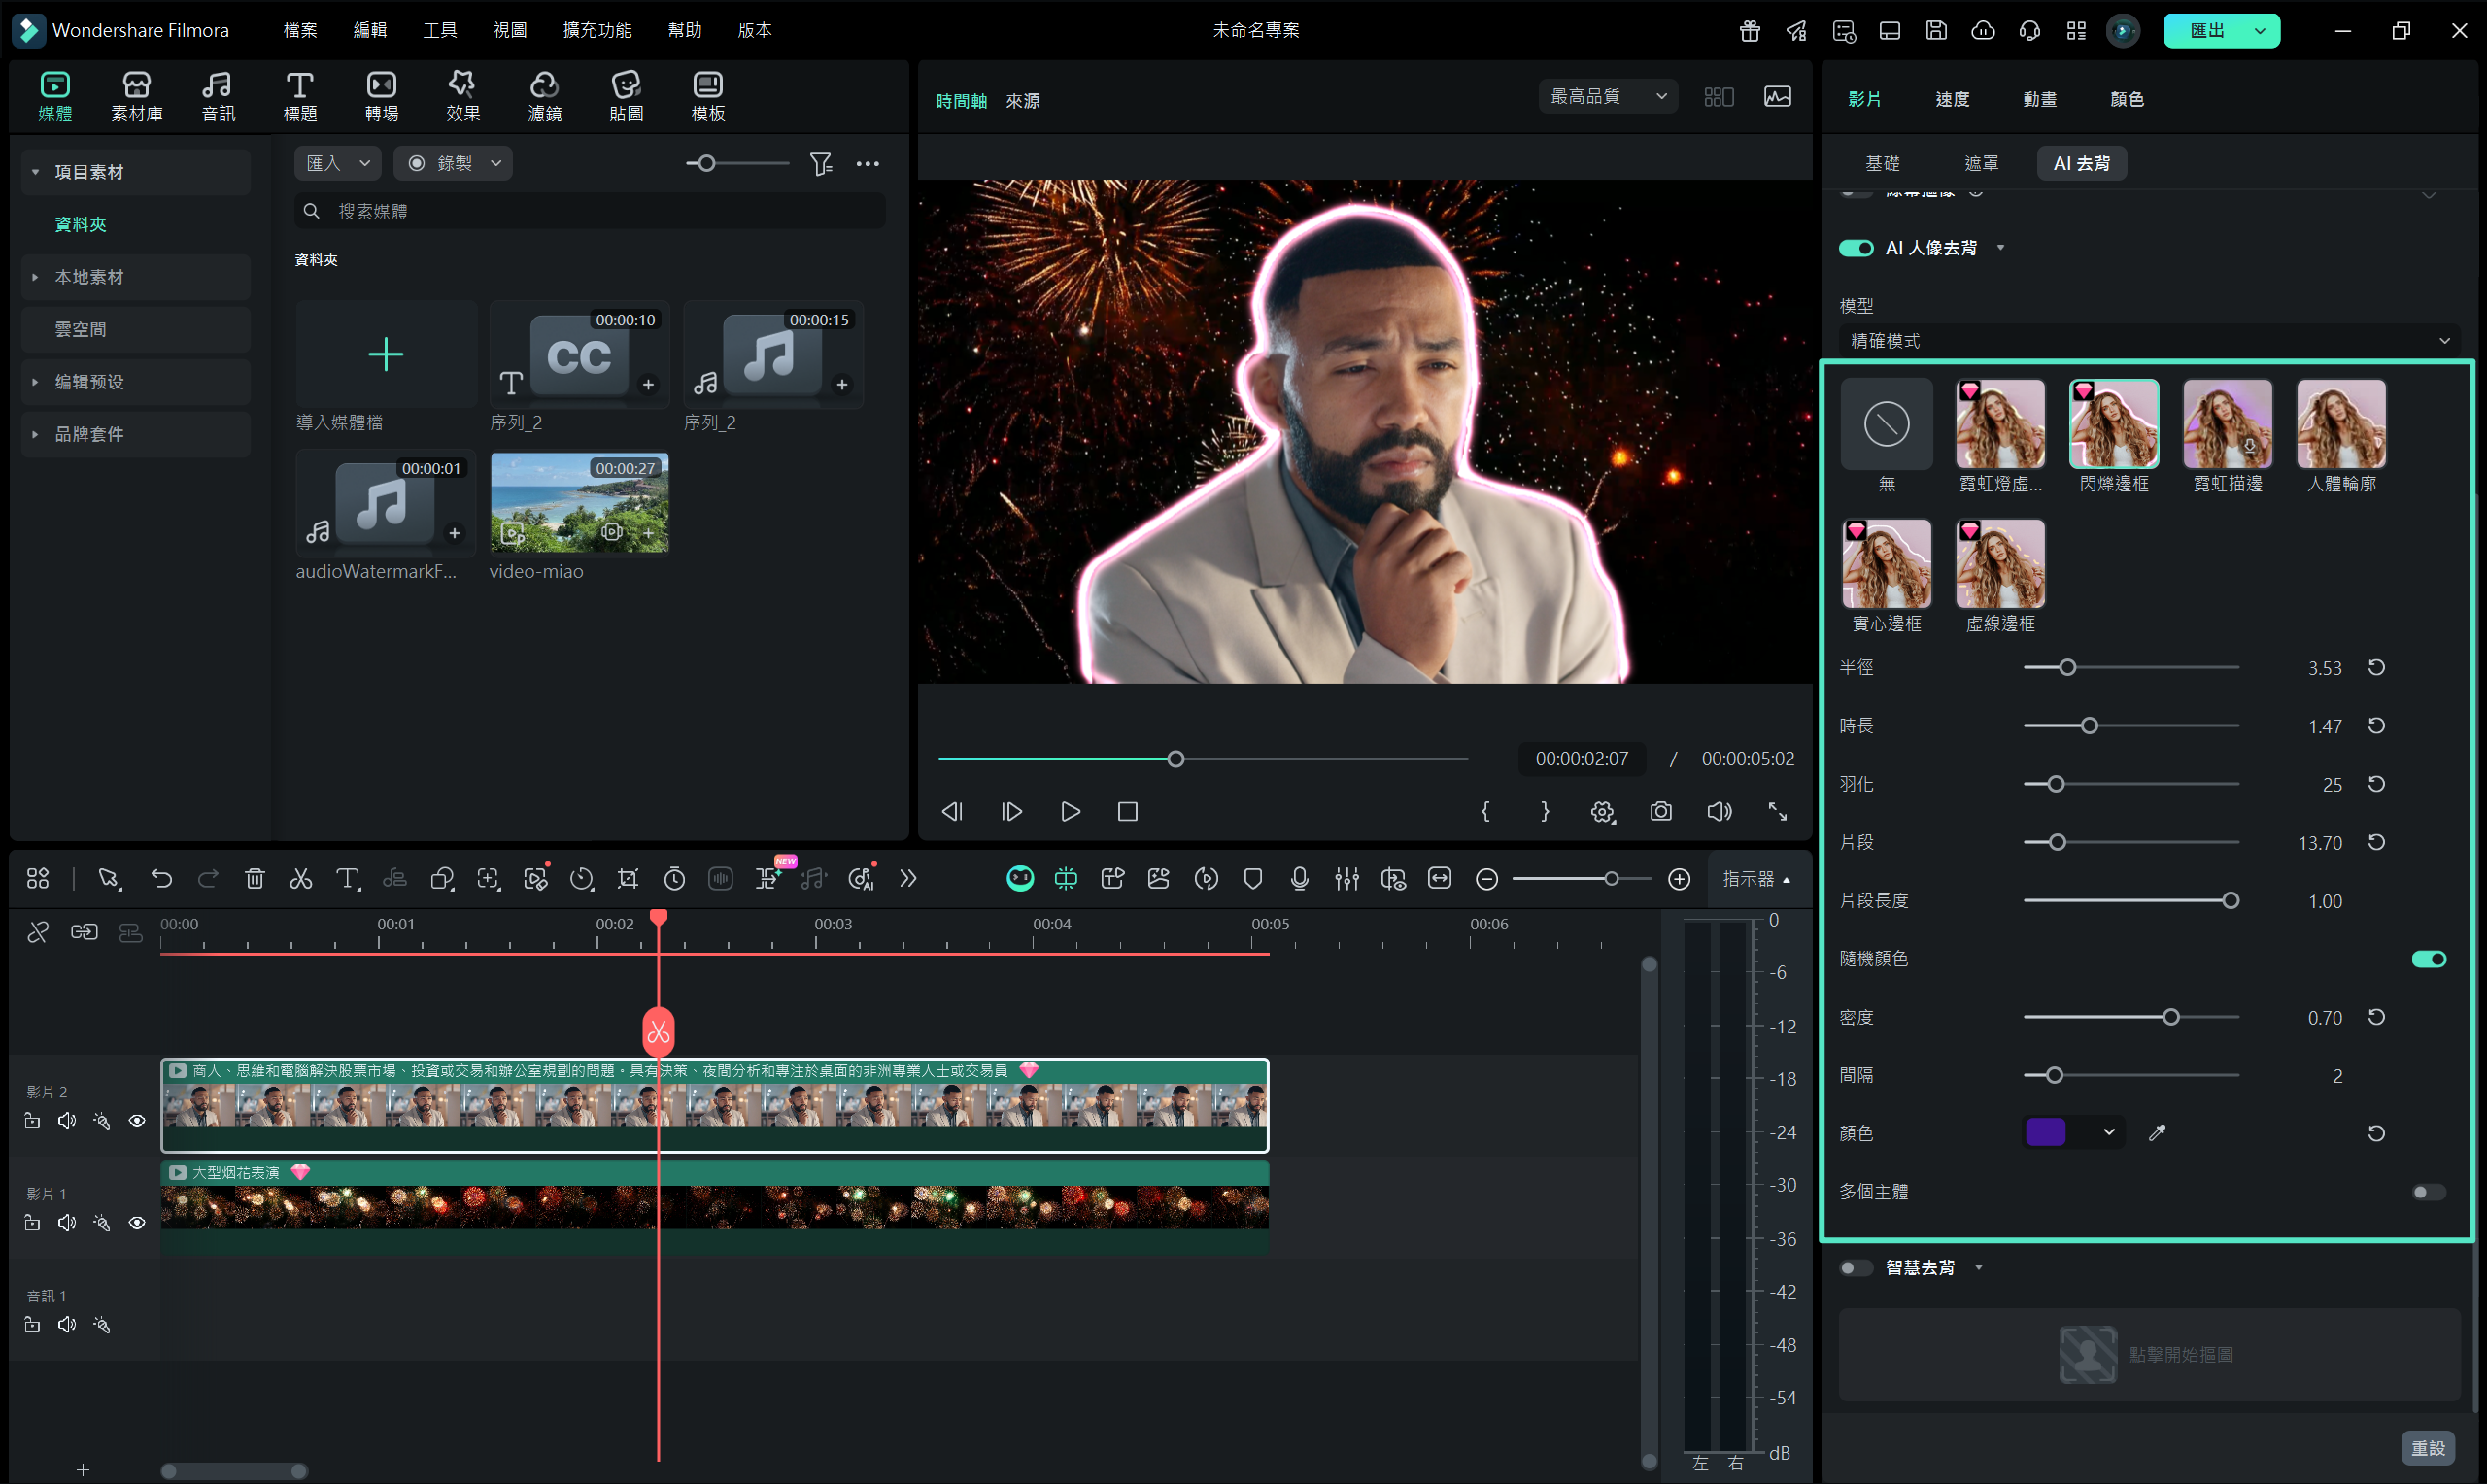The height and width of the screenshot is (1484, 2487).
Task: Open the 精確模式 model dropdown
Action: coord(2148,341)
